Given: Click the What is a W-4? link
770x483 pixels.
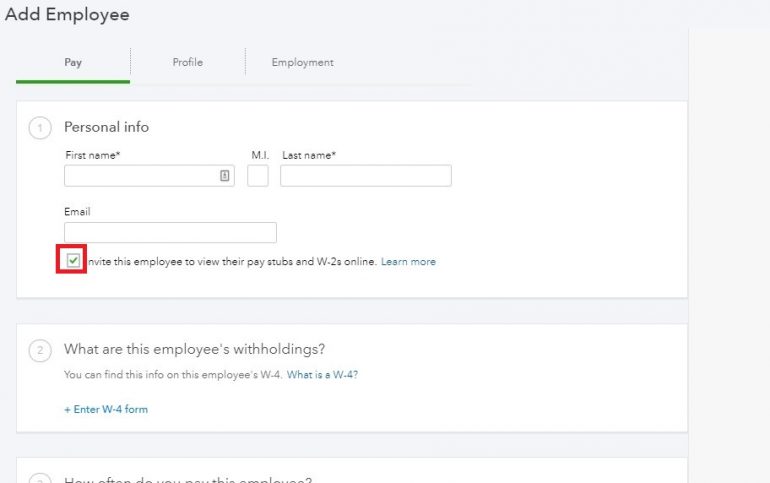Looking at the screenshot, I should (322, 375).
